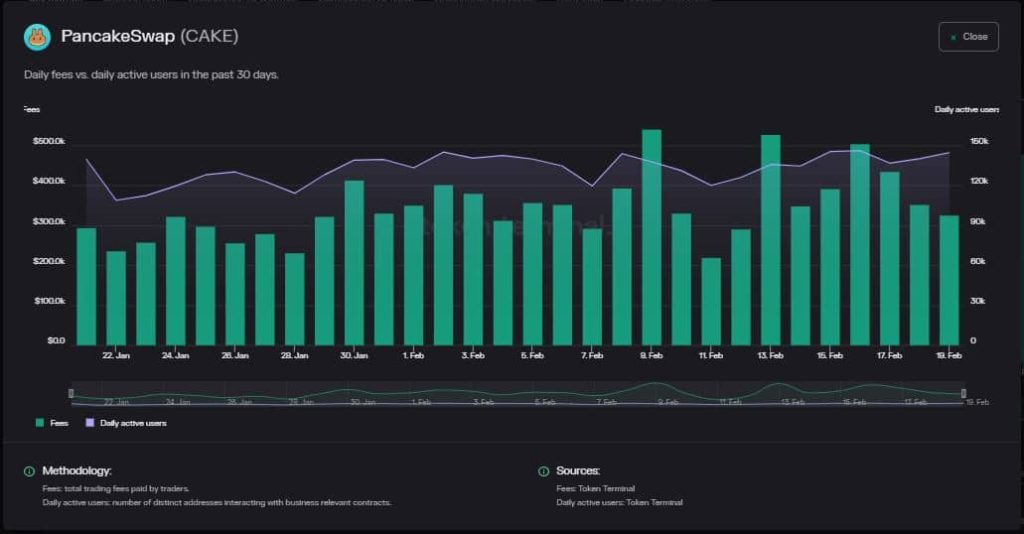
Task: Click the Sources info icon
Action: click(543, 471)
